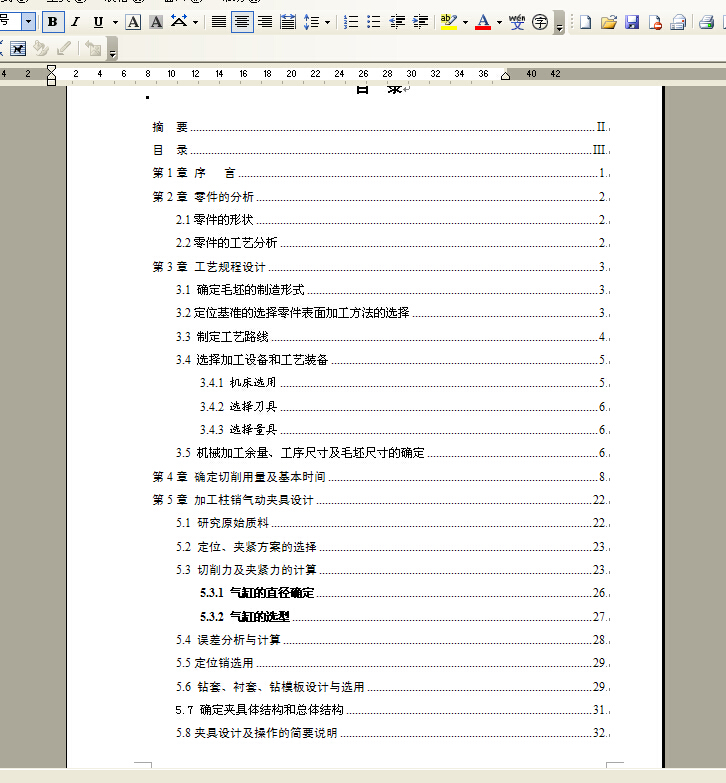Click the TOC entry 第1章 序 言
Viewport: 726px width, 783px height.
pyautogui.click(x=194, y=173)
